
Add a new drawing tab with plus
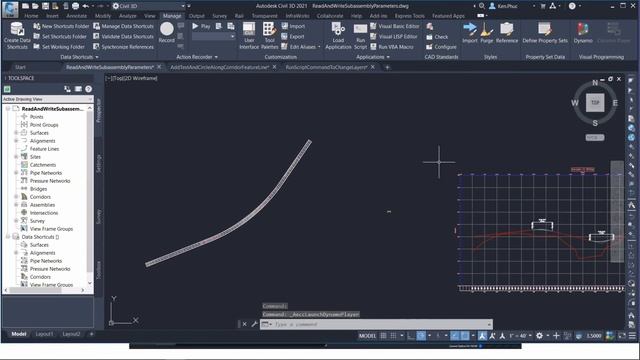pyautogui.click(x=387, y=67)
